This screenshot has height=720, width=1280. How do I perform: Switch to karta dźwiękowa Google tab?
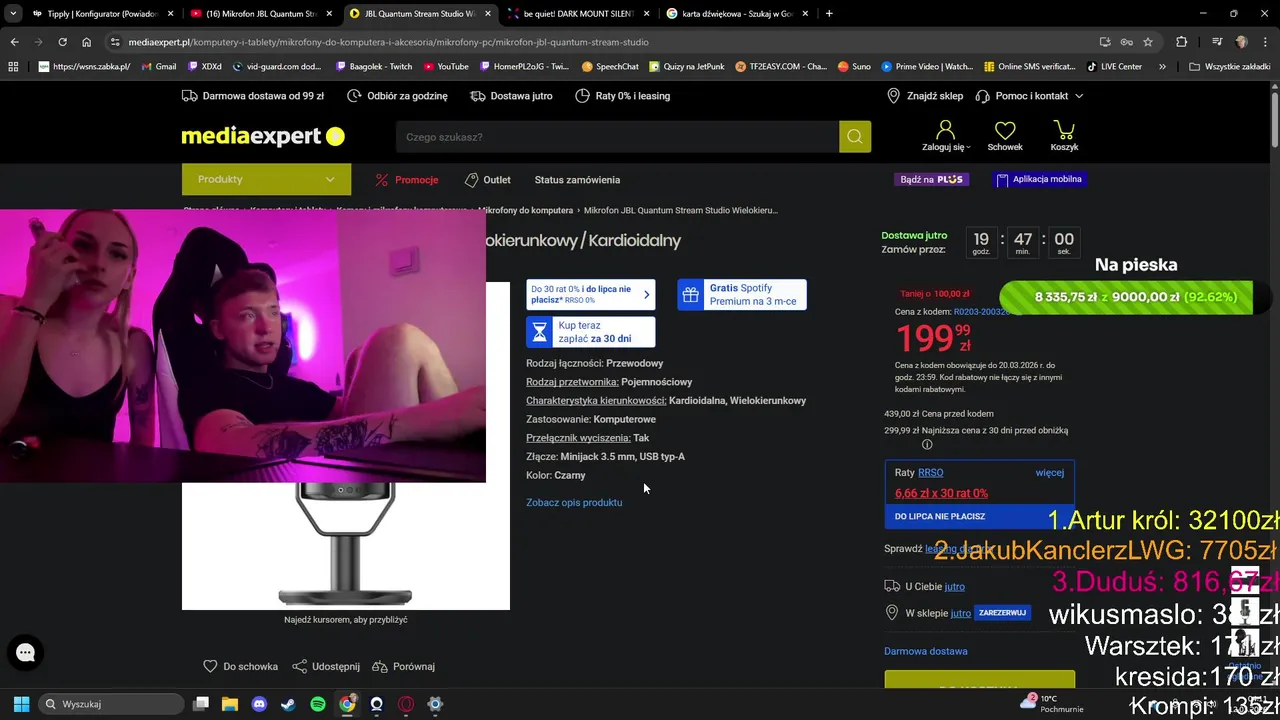point(736,14)
